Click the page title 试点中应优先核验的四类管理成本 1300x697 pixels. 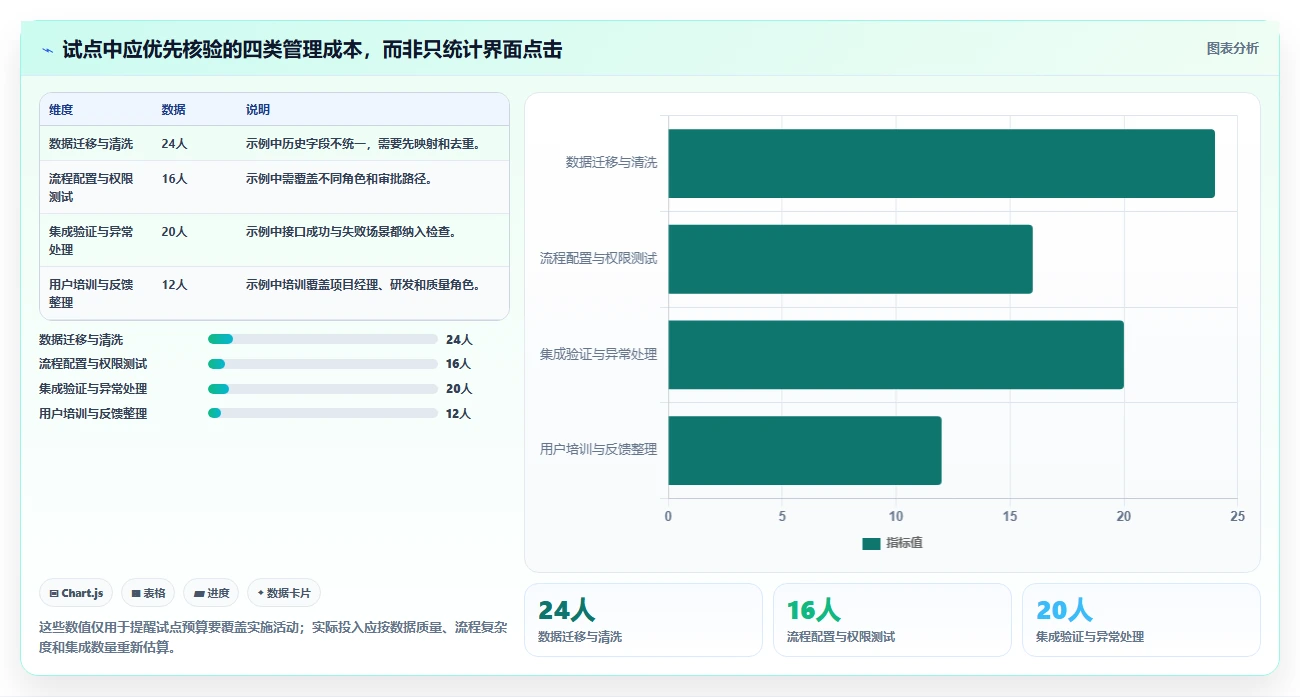[312, 49]
